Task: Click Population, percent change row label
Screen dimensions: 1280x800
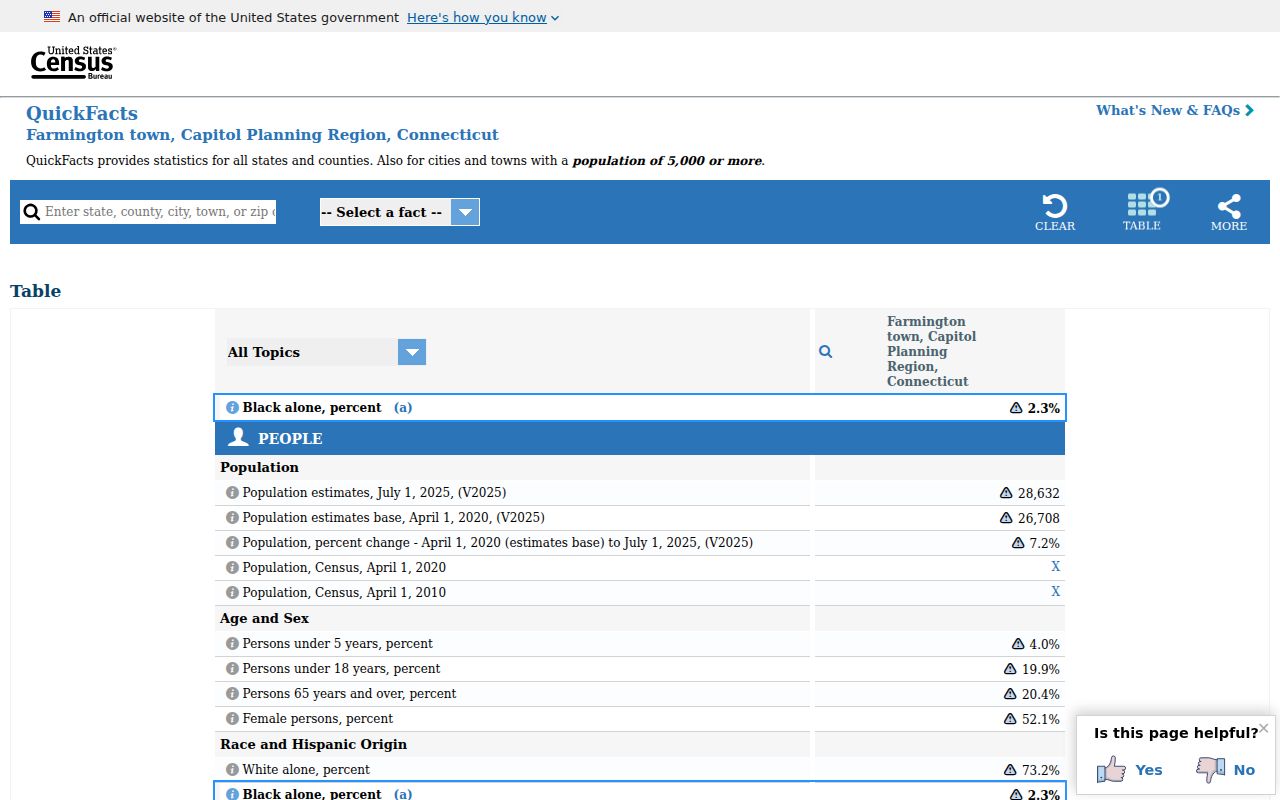Action: pyautogui.click(x=497, y=543)
